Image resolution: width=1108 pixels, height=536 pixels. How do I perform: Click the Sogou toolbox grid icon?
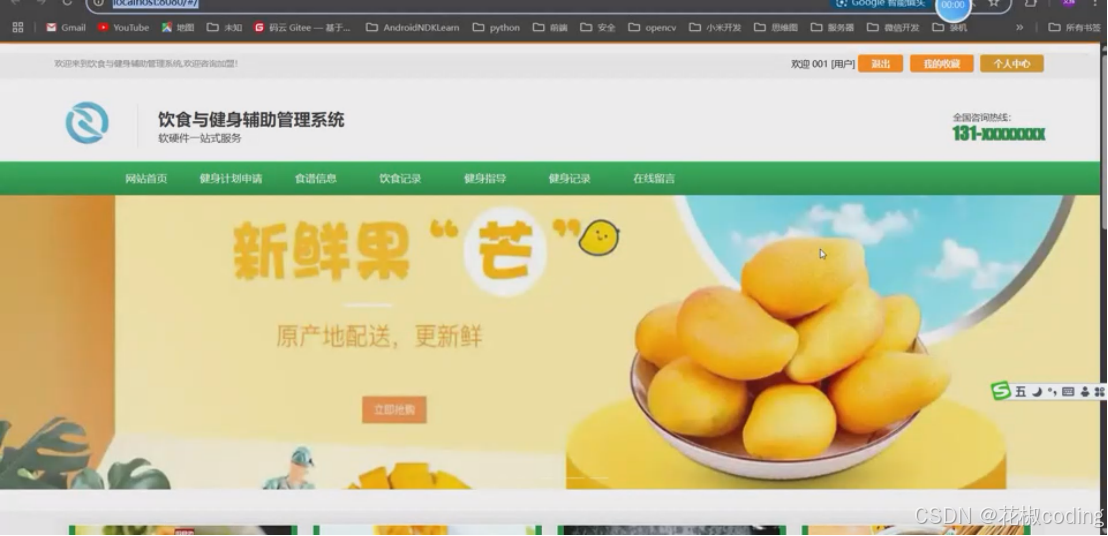[x=1099, y=391]
